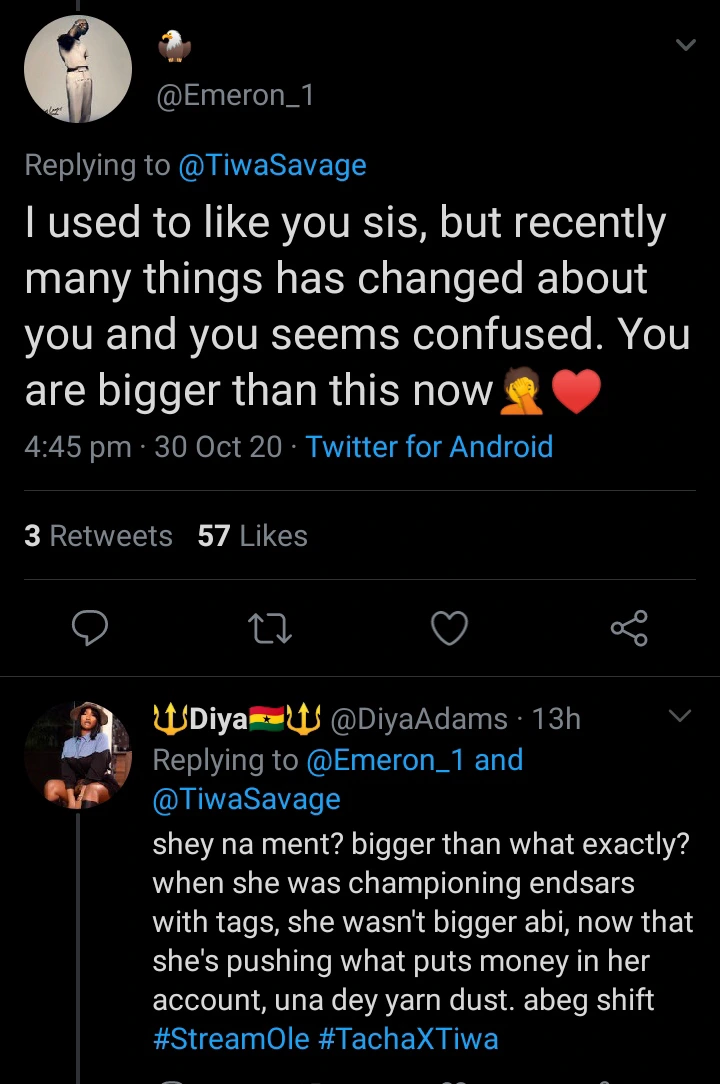Tap the Twitter for Android source link
Screen dimensions: 720x1084
click(429, 446)
